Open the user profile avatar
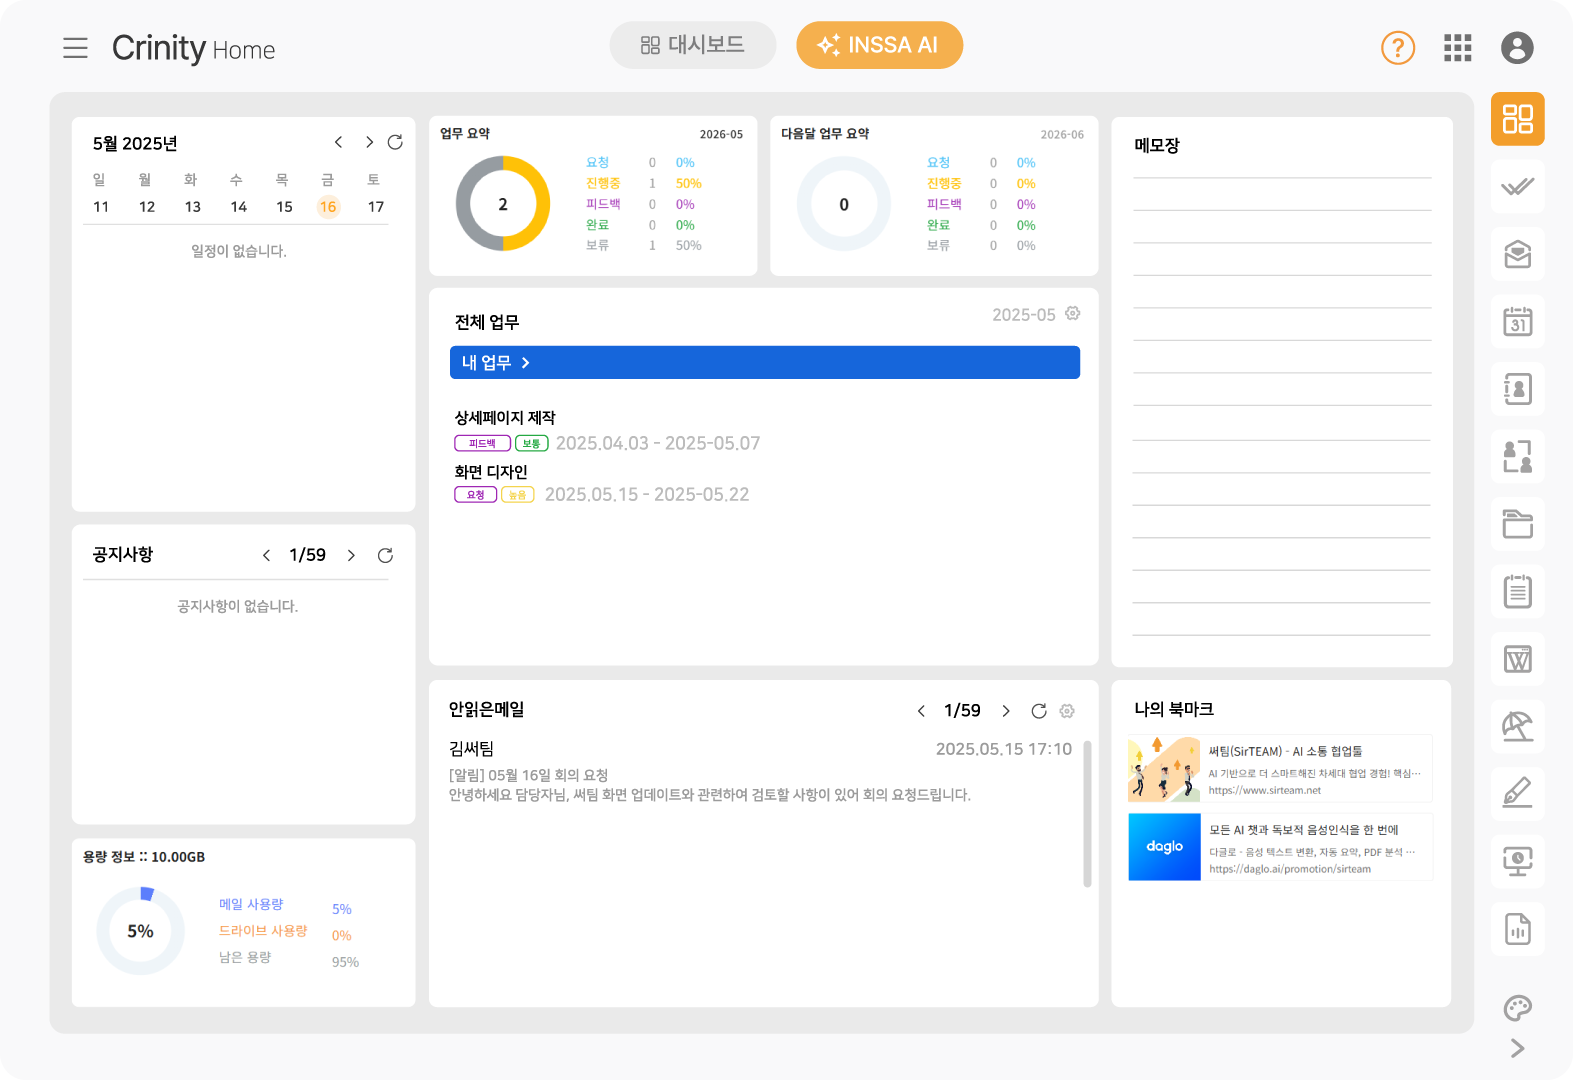The width and height of the screenshot is (1573, 1080). (x=1516, y=47)
